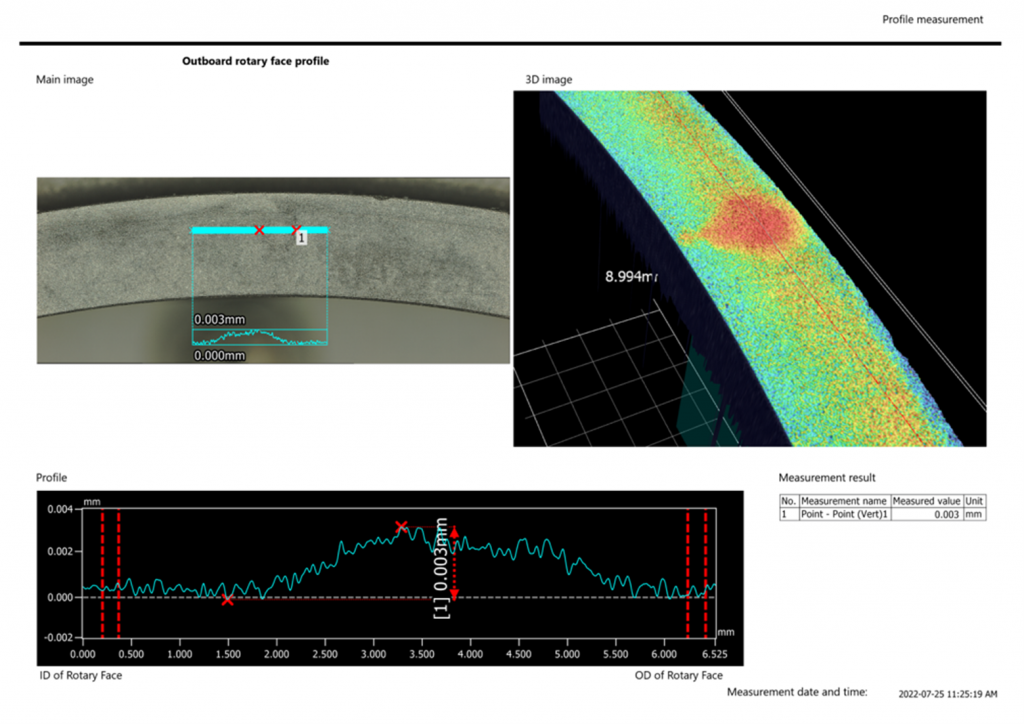
Task: Click the "Measurement date and time:" label
Action: point(797,691)
